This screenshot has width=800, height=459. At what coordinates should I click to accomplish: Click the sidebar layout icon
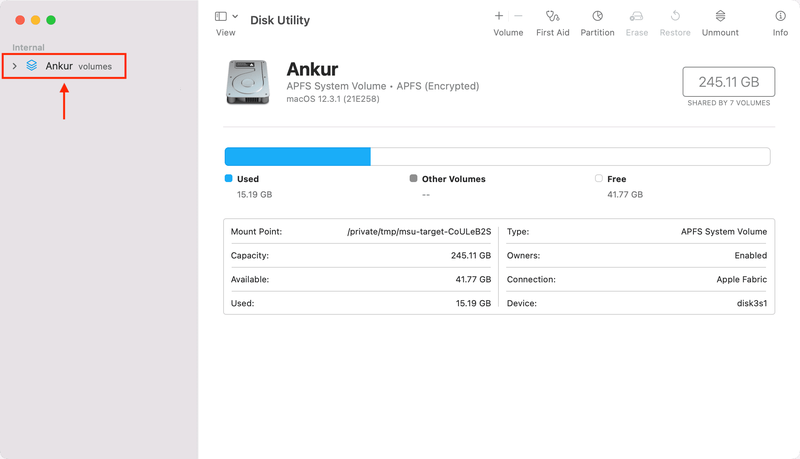tap(221, 16)
